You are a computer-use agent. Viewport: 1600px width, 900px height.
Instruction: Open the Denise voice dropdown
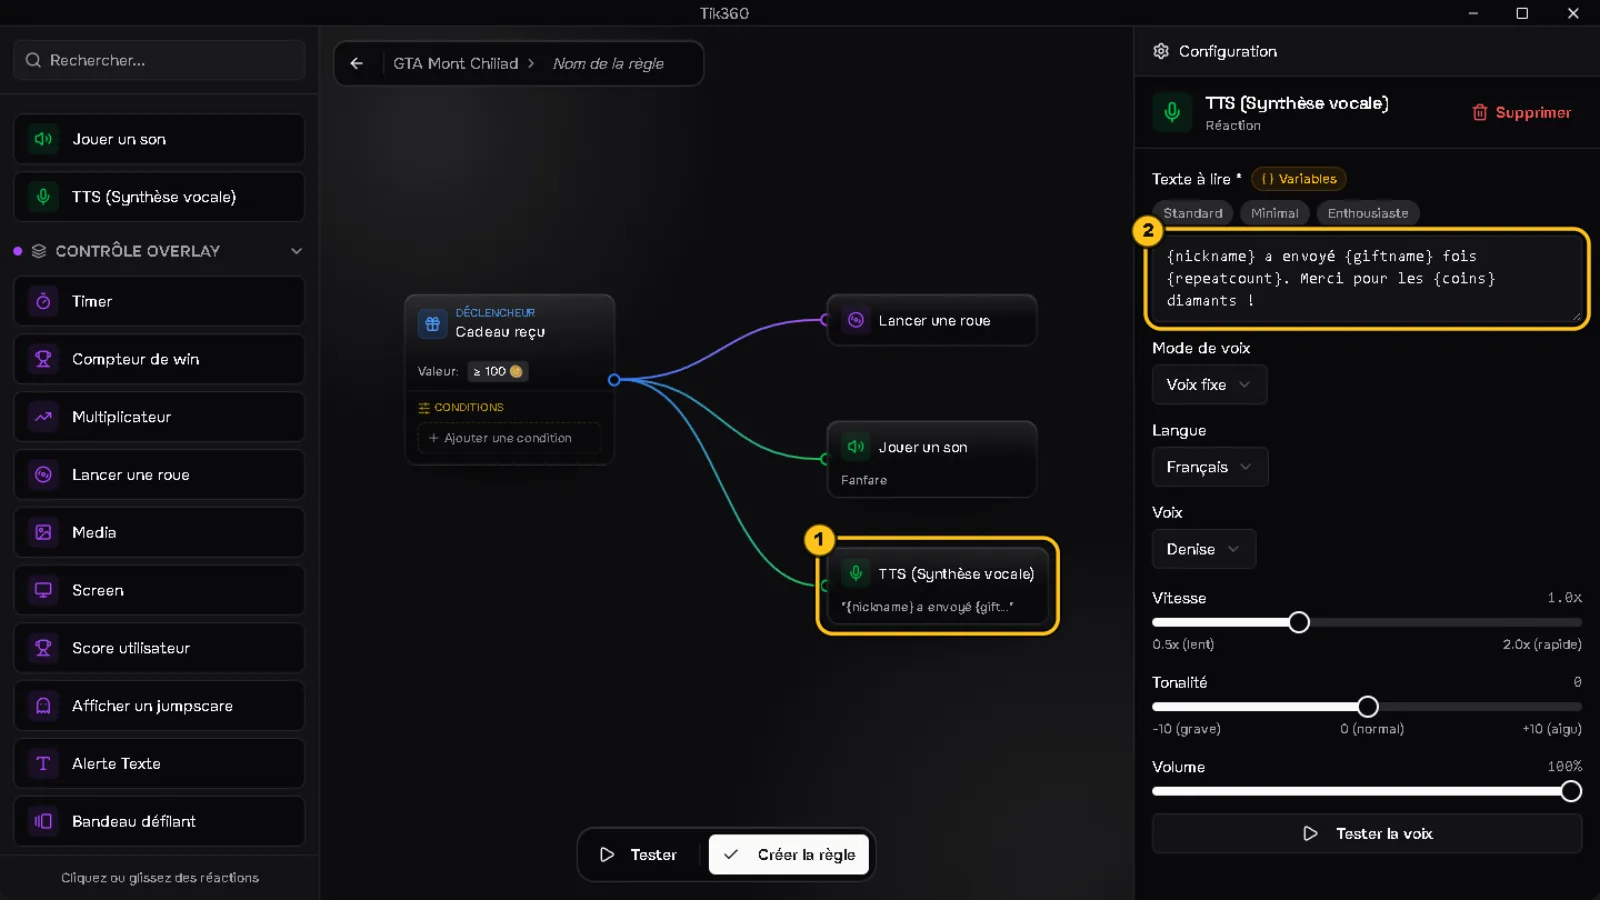[x=1204, y=549]
